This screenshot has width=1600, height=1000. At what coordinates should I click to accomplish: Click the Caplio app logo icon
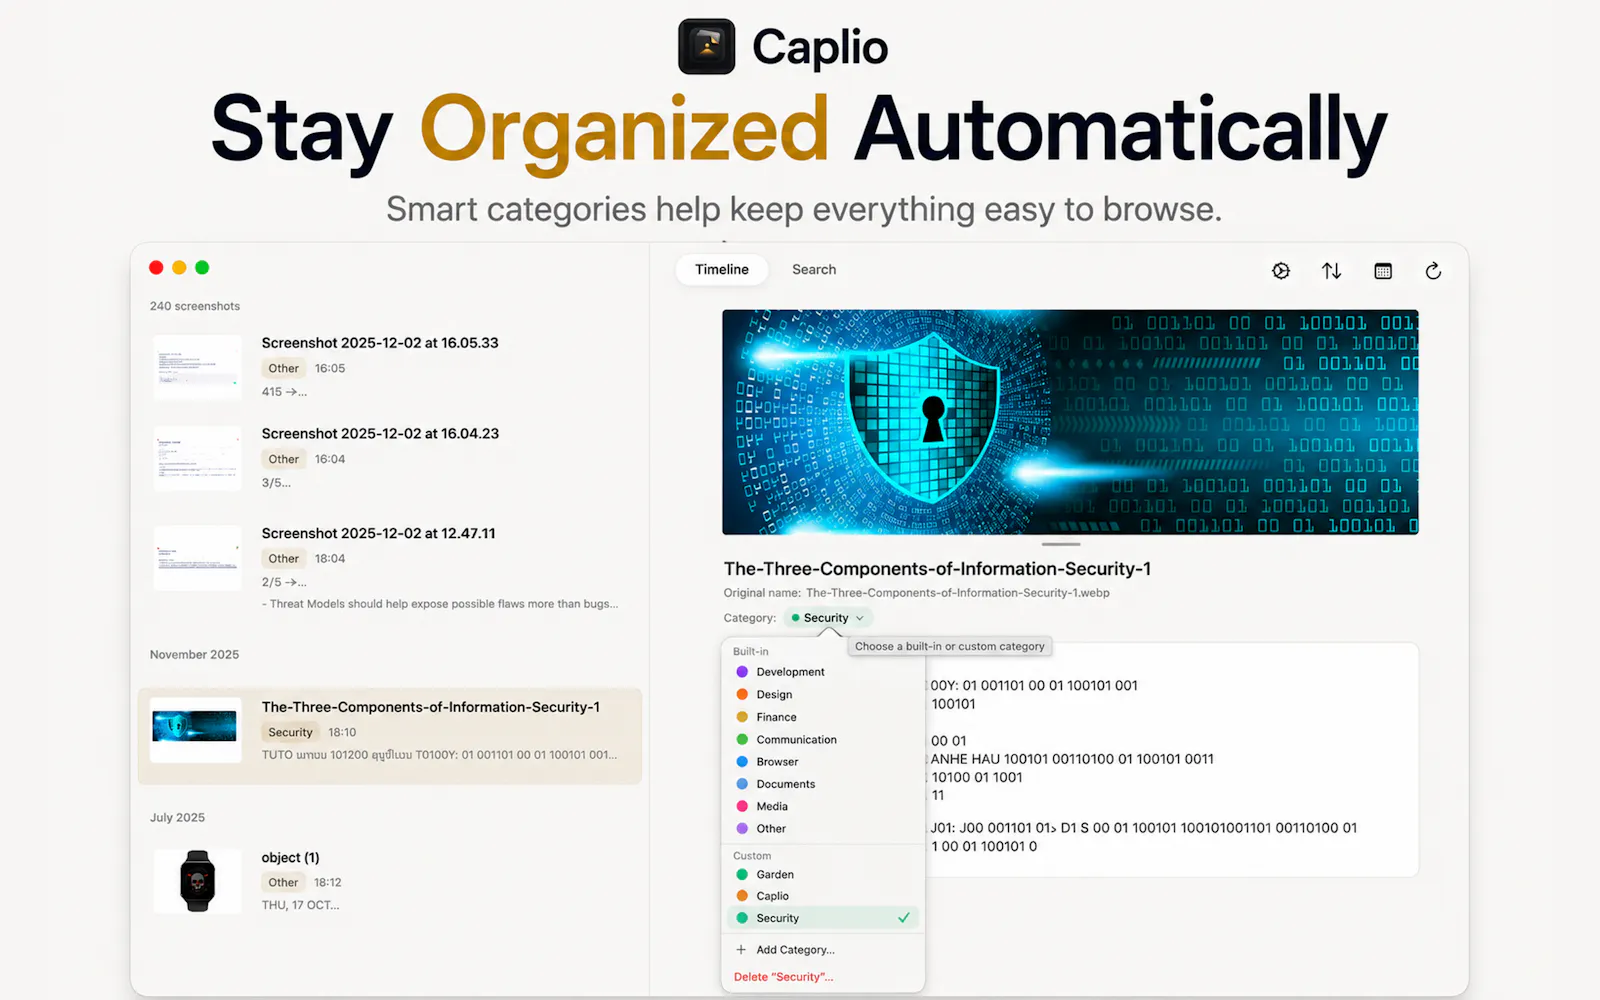[707, 47]
